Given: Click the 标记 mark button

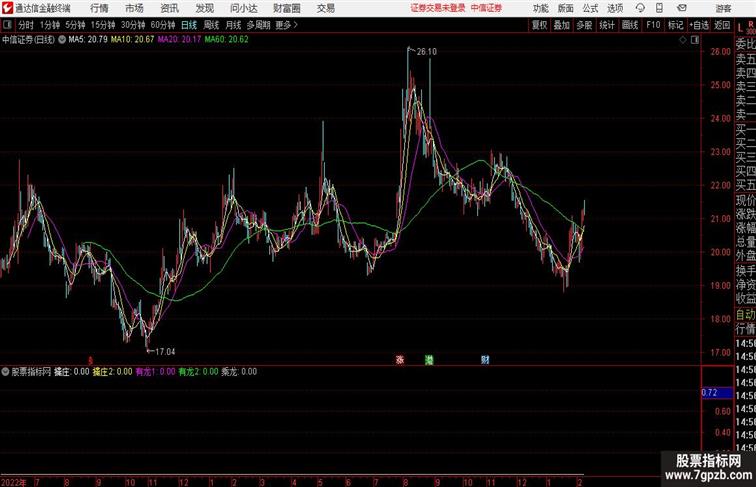Looking at the screenshot, I should pos(675,25).
